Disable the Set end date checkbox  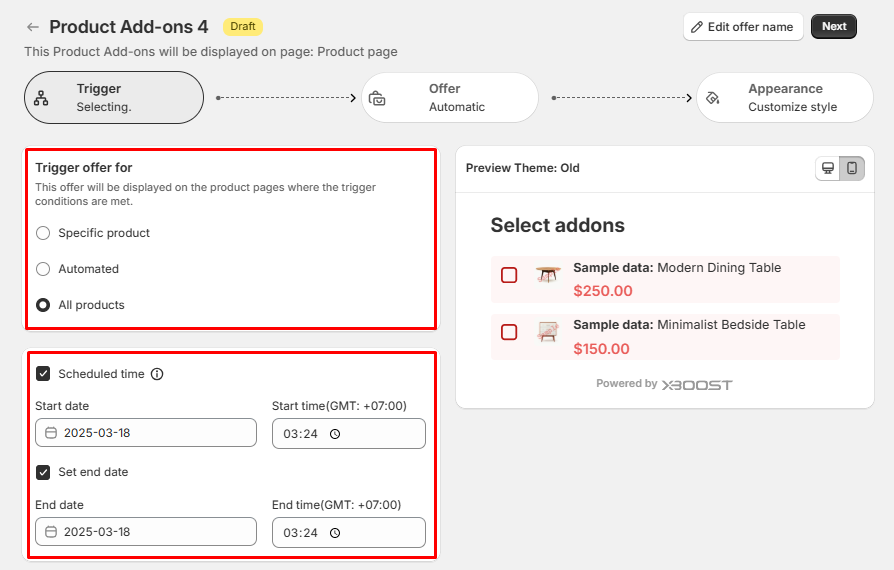[x=43, y=472]
